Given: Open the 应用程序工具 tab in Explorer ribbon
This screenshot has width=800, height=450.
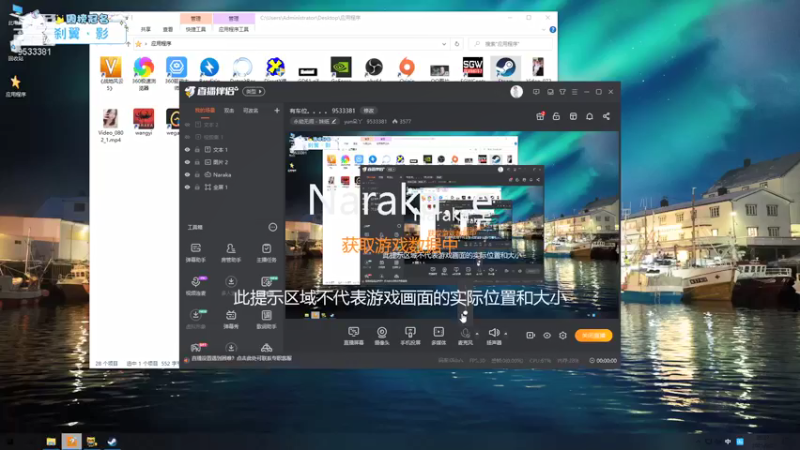Looking at the screenshot, I should click(x=233, y=30).
